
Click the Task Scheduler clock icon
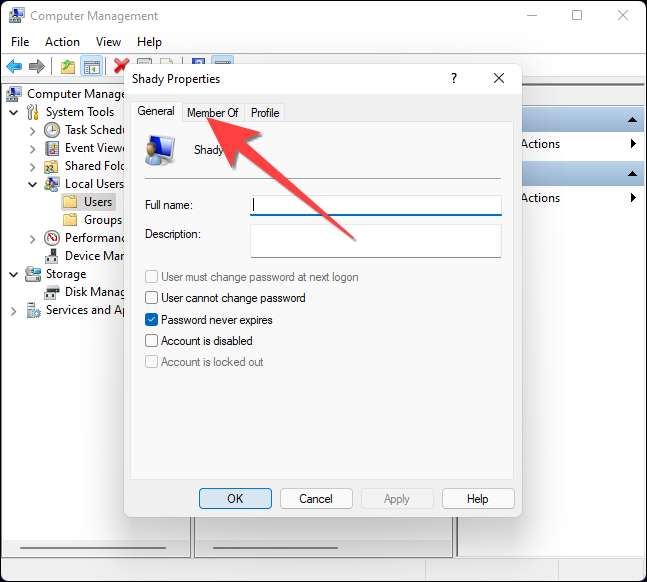52,130
